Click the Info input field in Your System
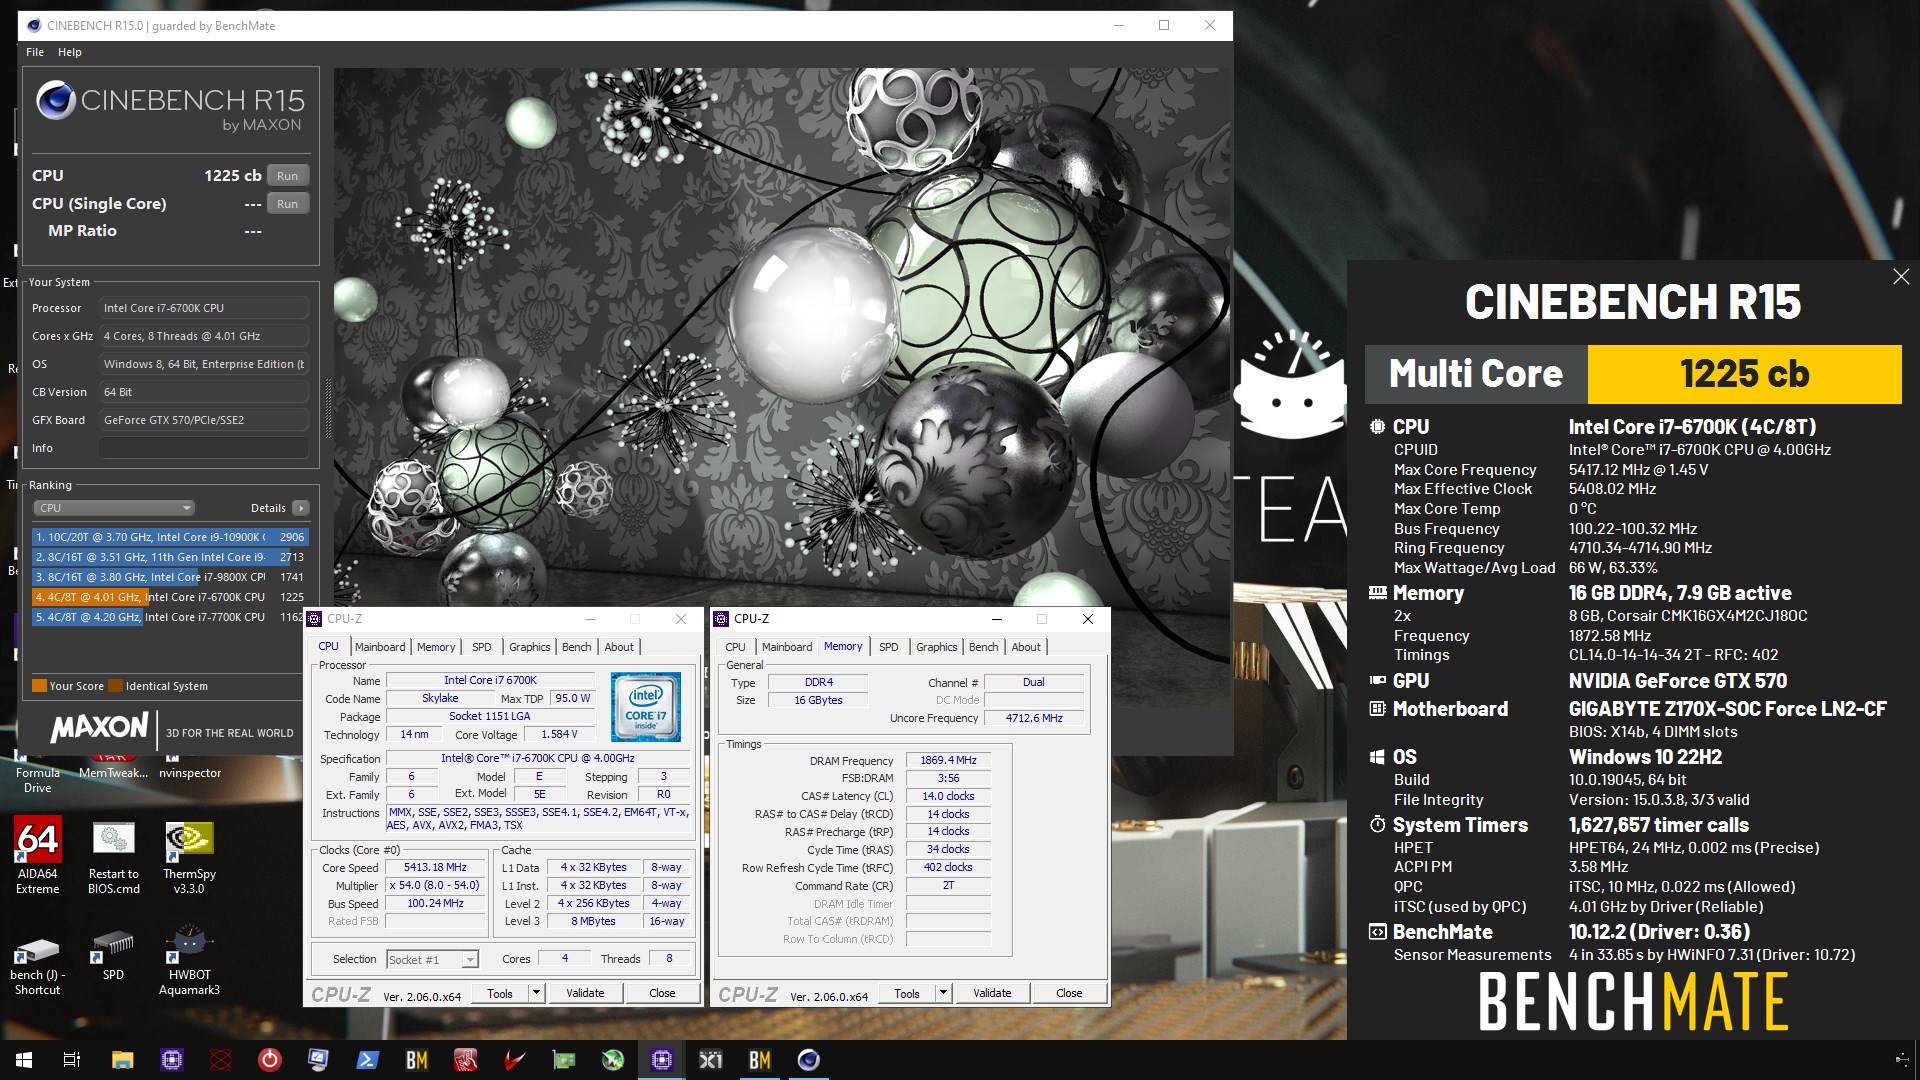 pyautogui.click(x=204, y=448)
